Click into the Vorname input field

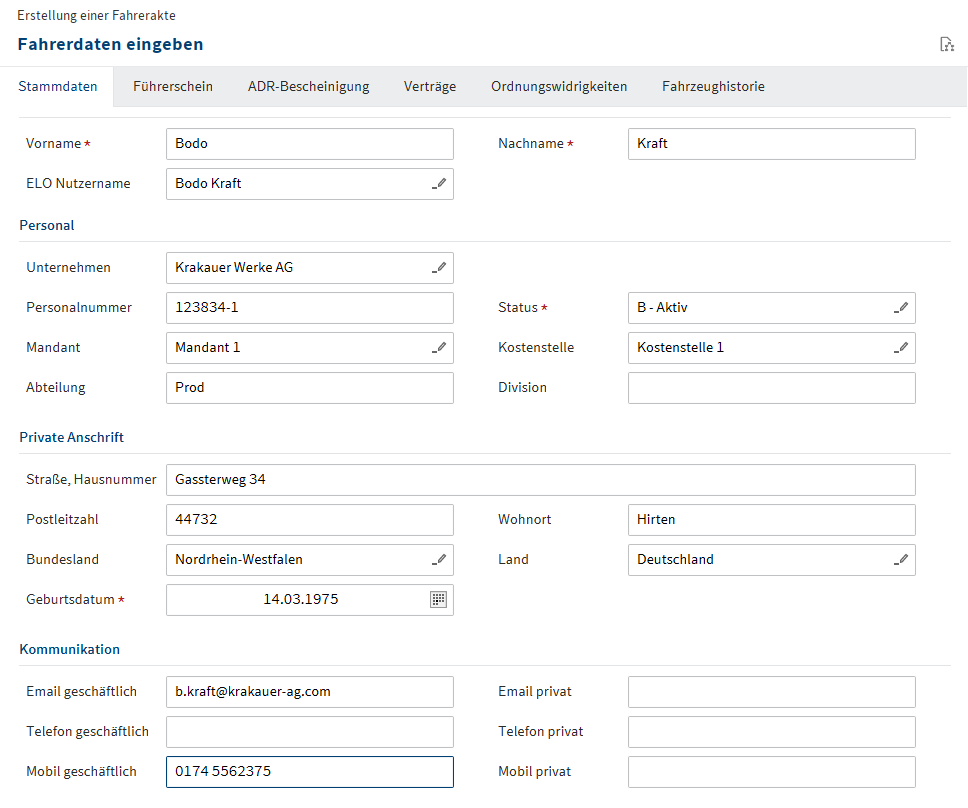coord(309,144)
